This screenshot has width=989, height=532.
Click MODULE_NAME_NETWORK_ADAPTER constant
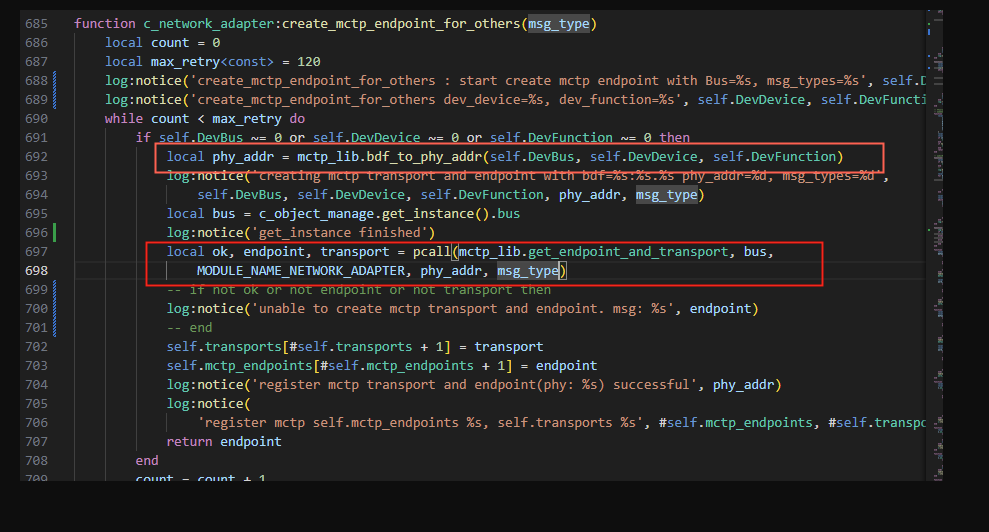tap(303, 271)
